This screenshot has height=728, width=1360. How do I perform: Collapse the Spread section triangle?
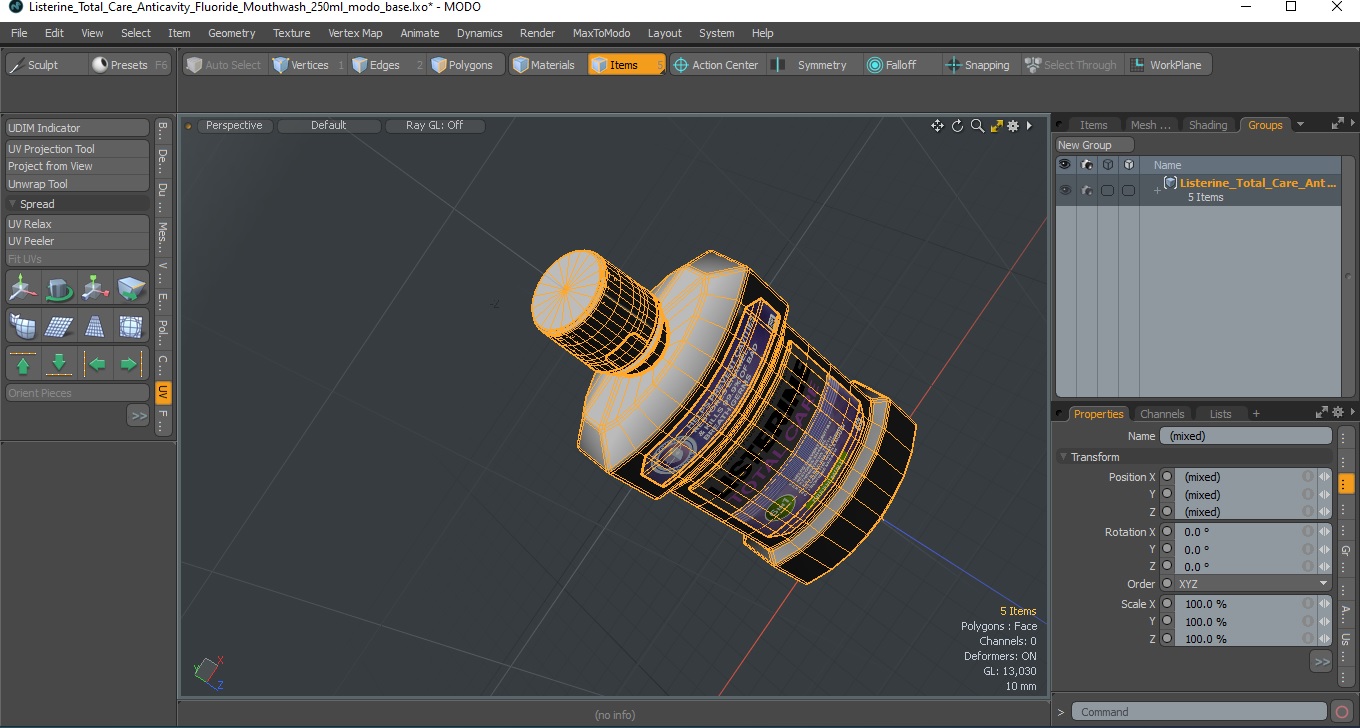coord(13,204)
